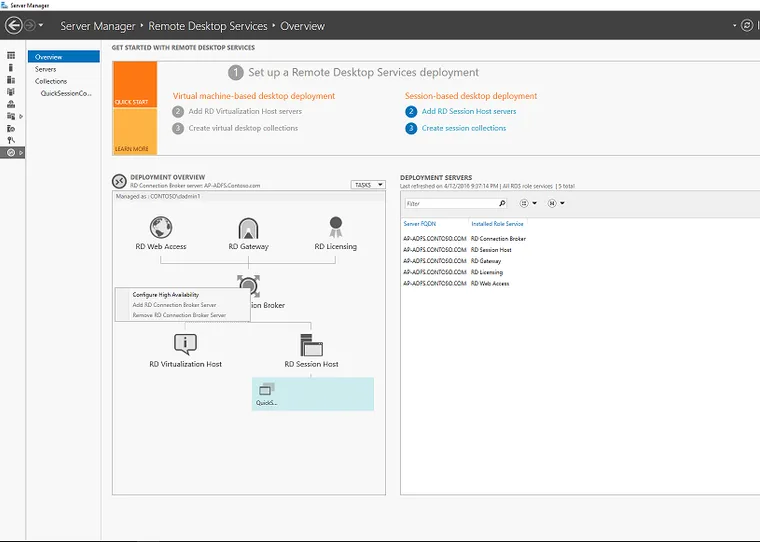The height and width of the screenshot is (542, 760).
Task: Open the list view options dropdown arrow
Action: point(535,204)
